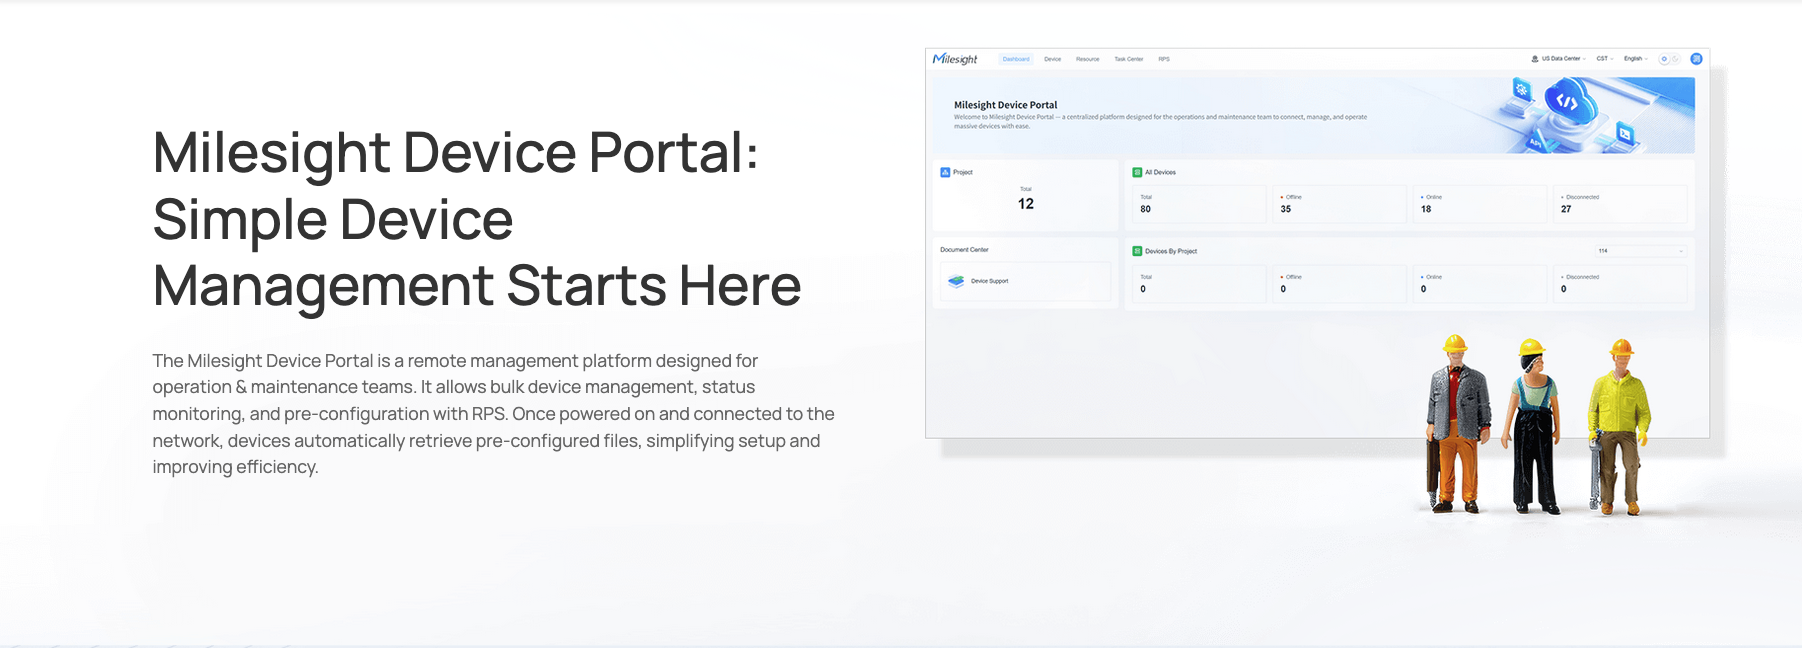Open the user avatar icon in the header
Viewport: 1802px width, 648px height.
[x=1696, y=59]
